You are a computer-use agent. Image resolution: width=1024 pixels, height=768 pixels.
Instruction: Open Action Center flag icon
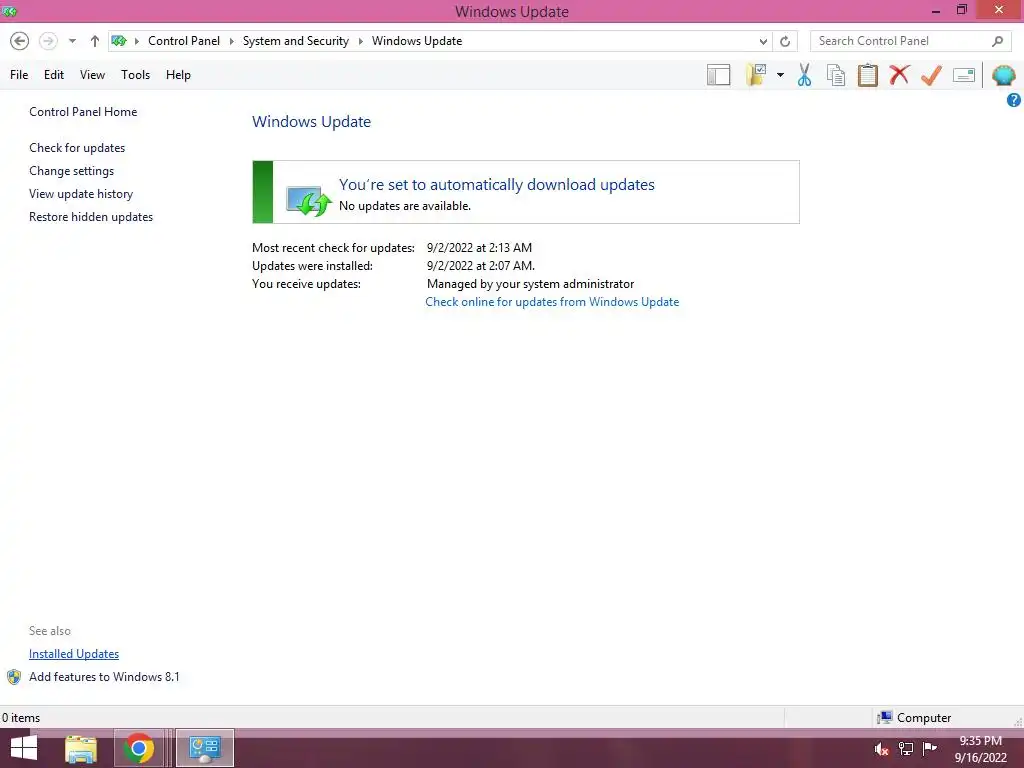point(929,749)
